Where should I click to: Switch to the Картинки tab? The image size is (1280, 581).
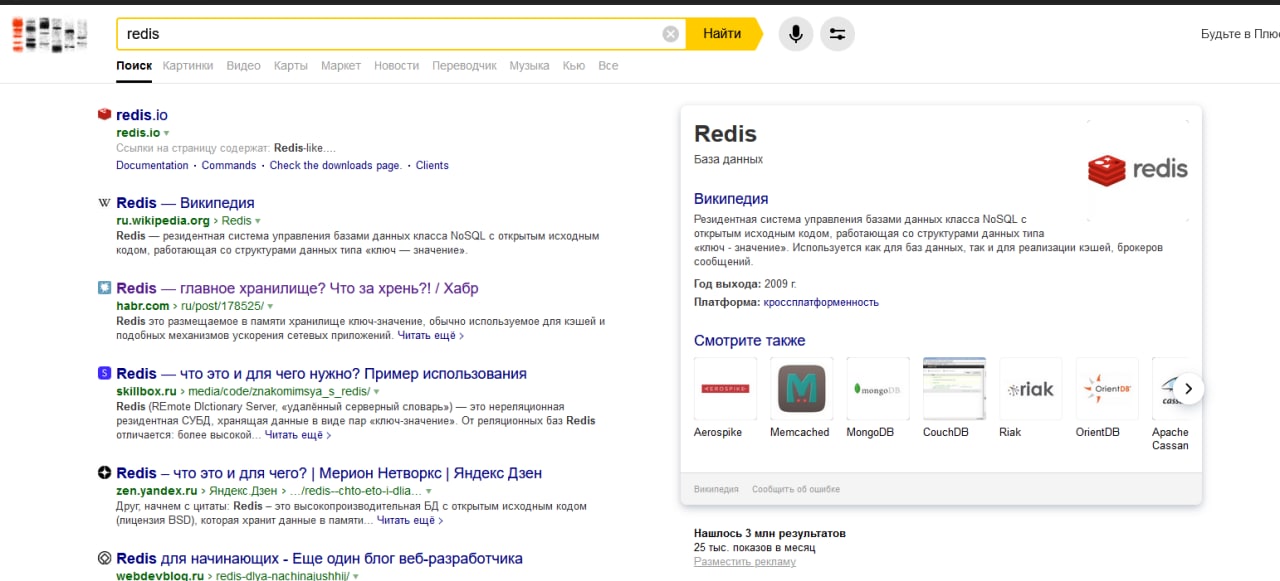188,66
